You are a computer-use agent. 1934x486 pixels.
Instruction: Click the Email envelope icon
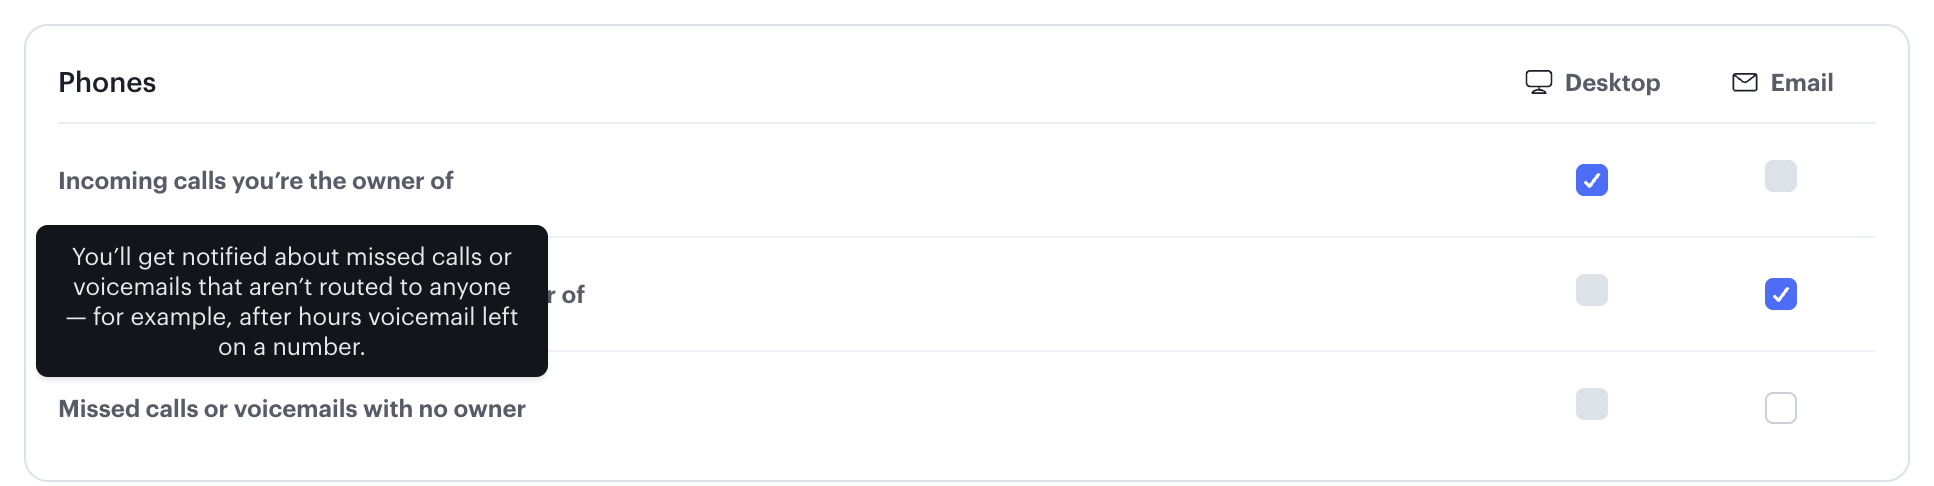[x=1744, y=82]
